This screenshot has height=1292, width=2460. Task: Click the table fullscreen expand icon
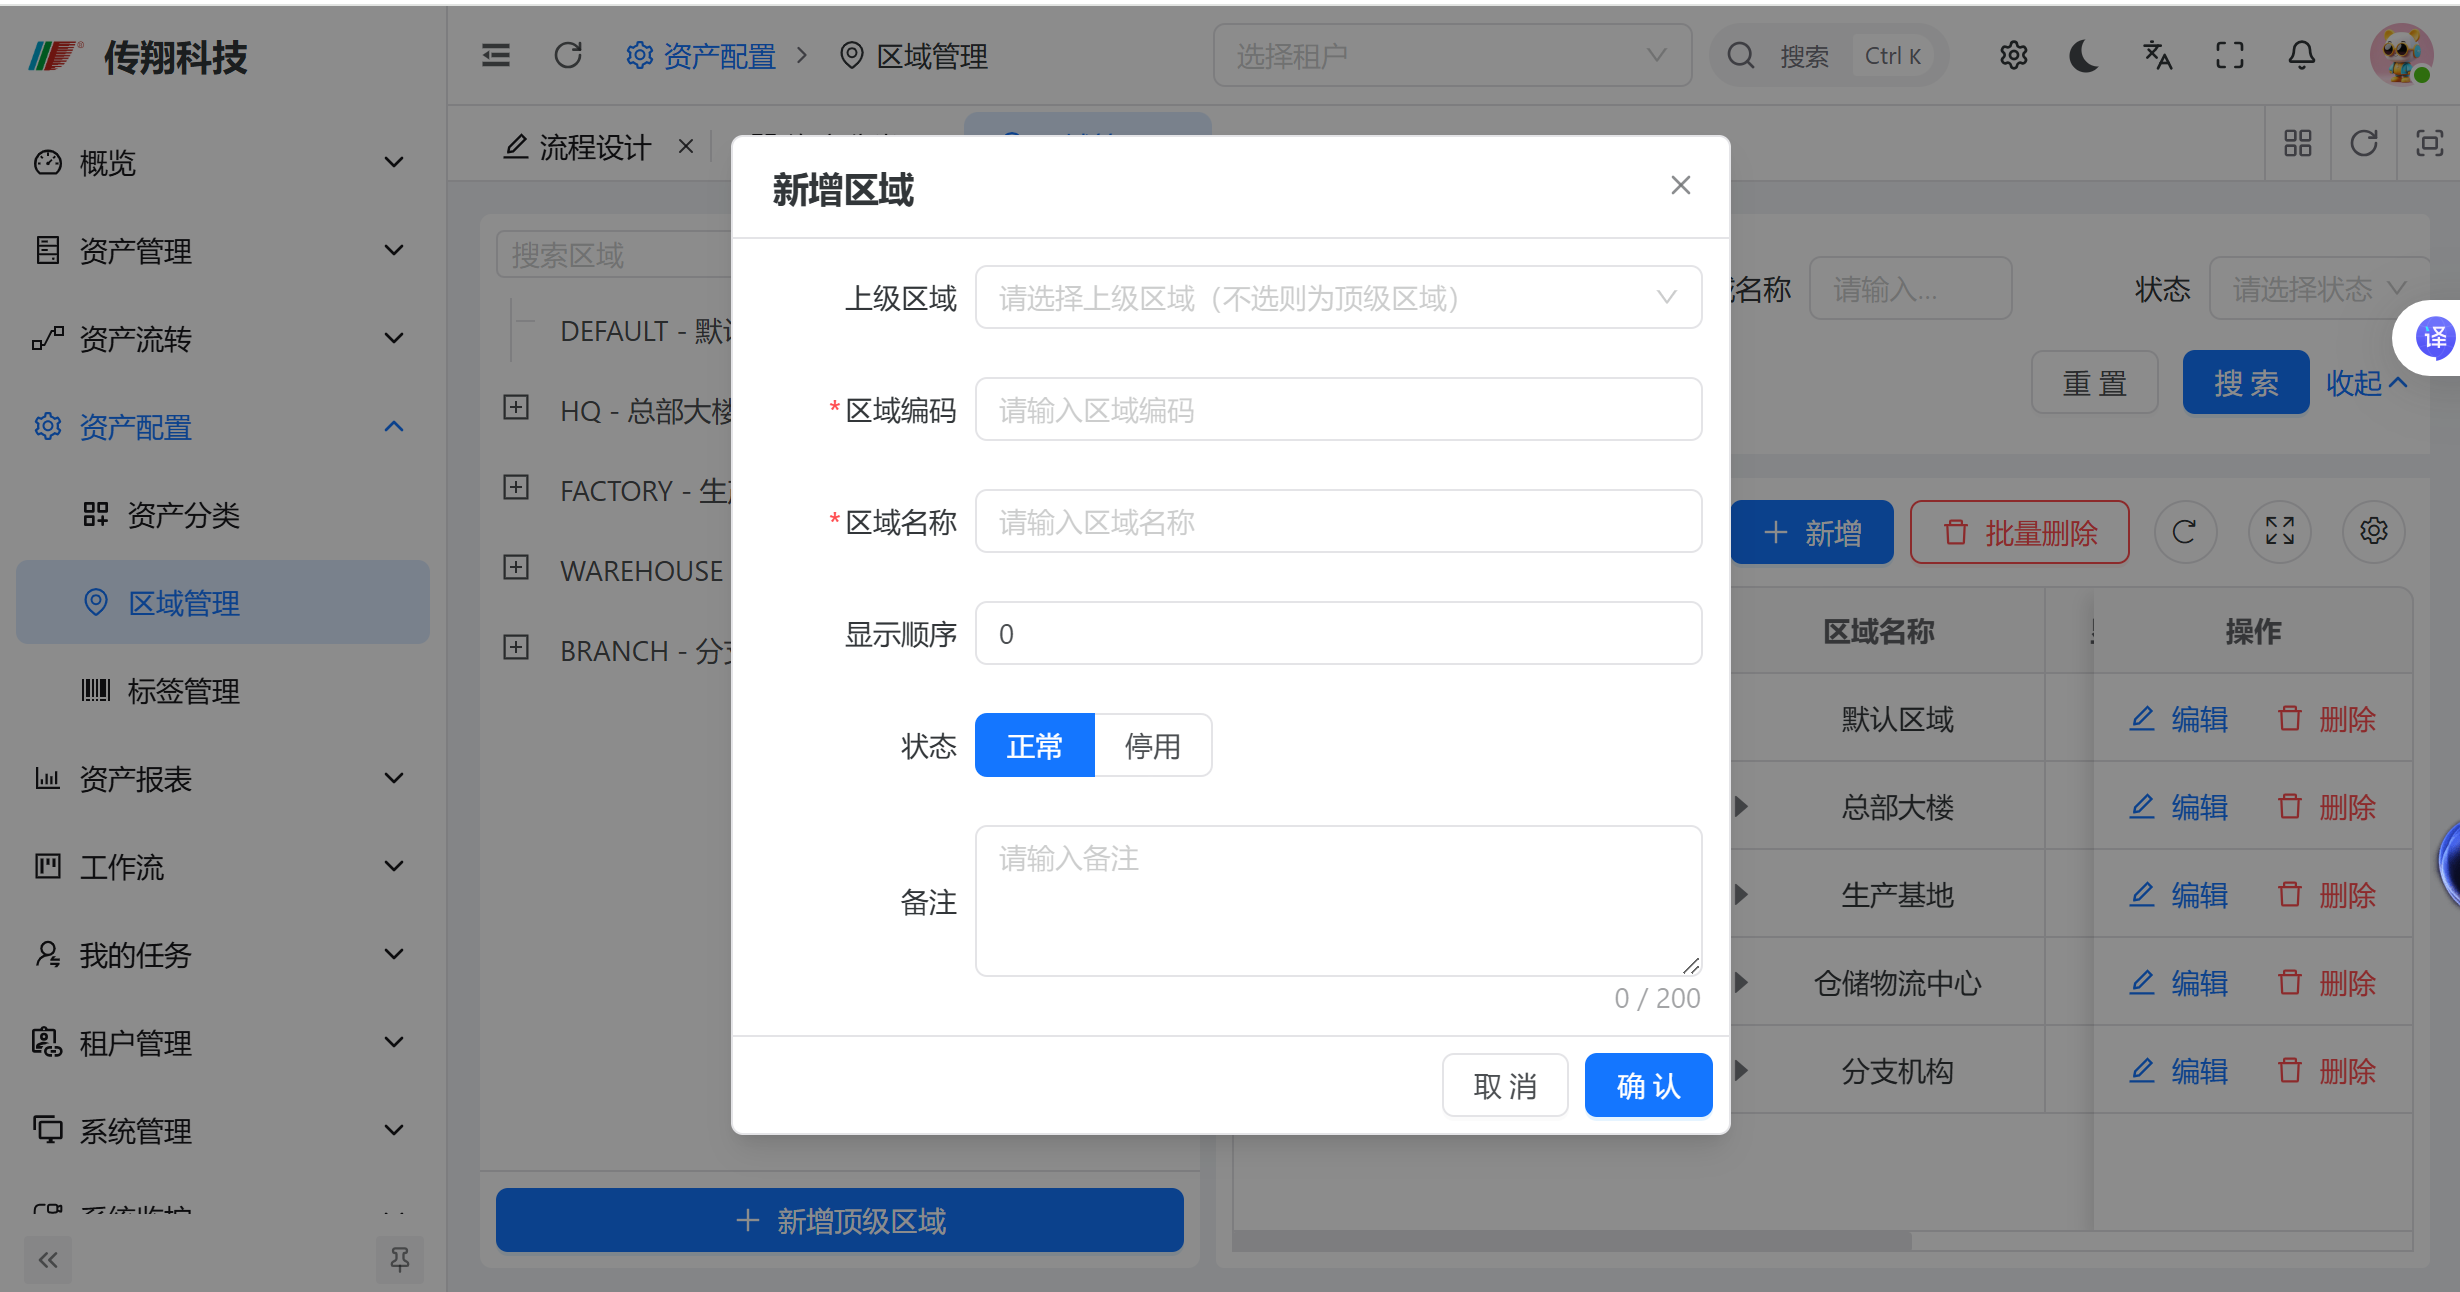(x=2280, y=532)
